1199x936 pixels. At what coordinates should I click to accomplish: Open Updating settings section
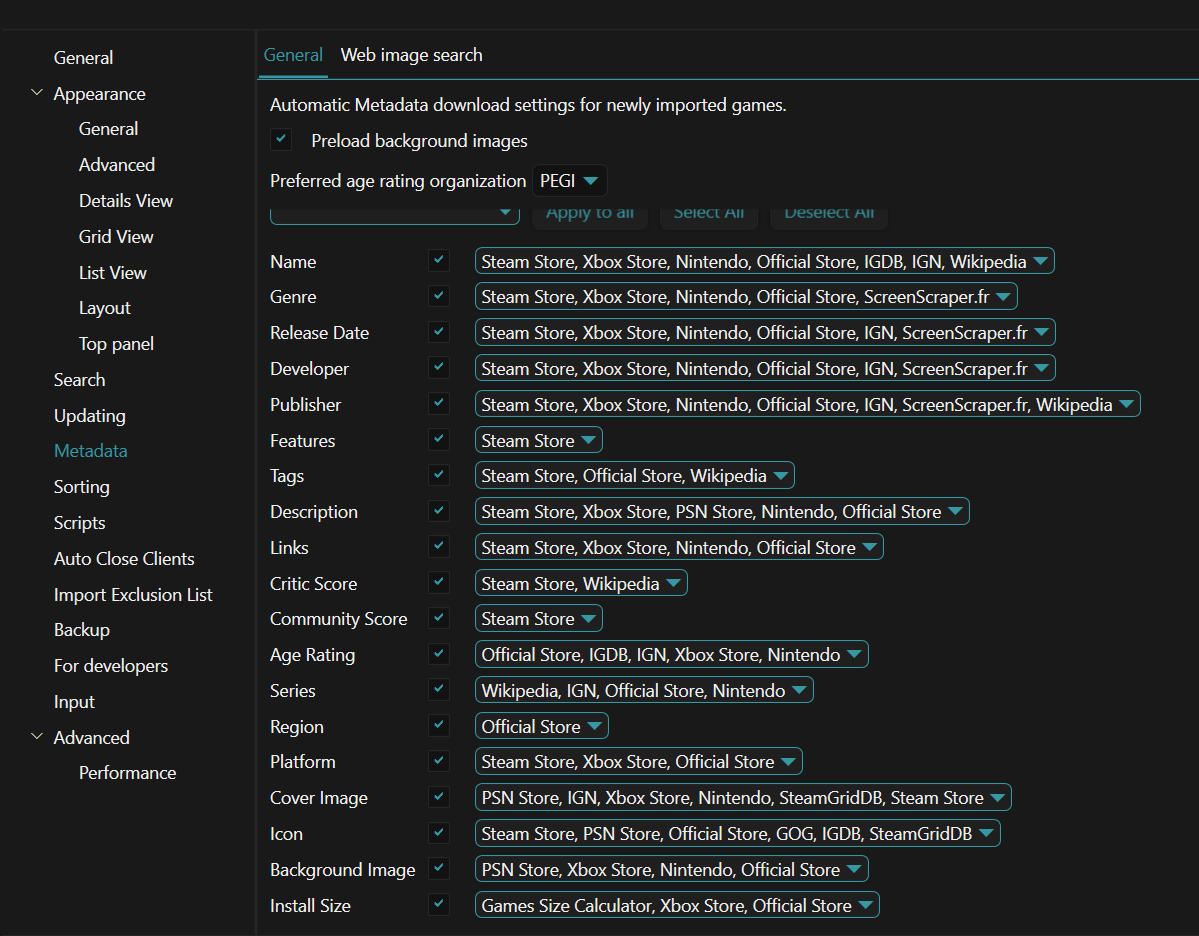coord(89,416)
